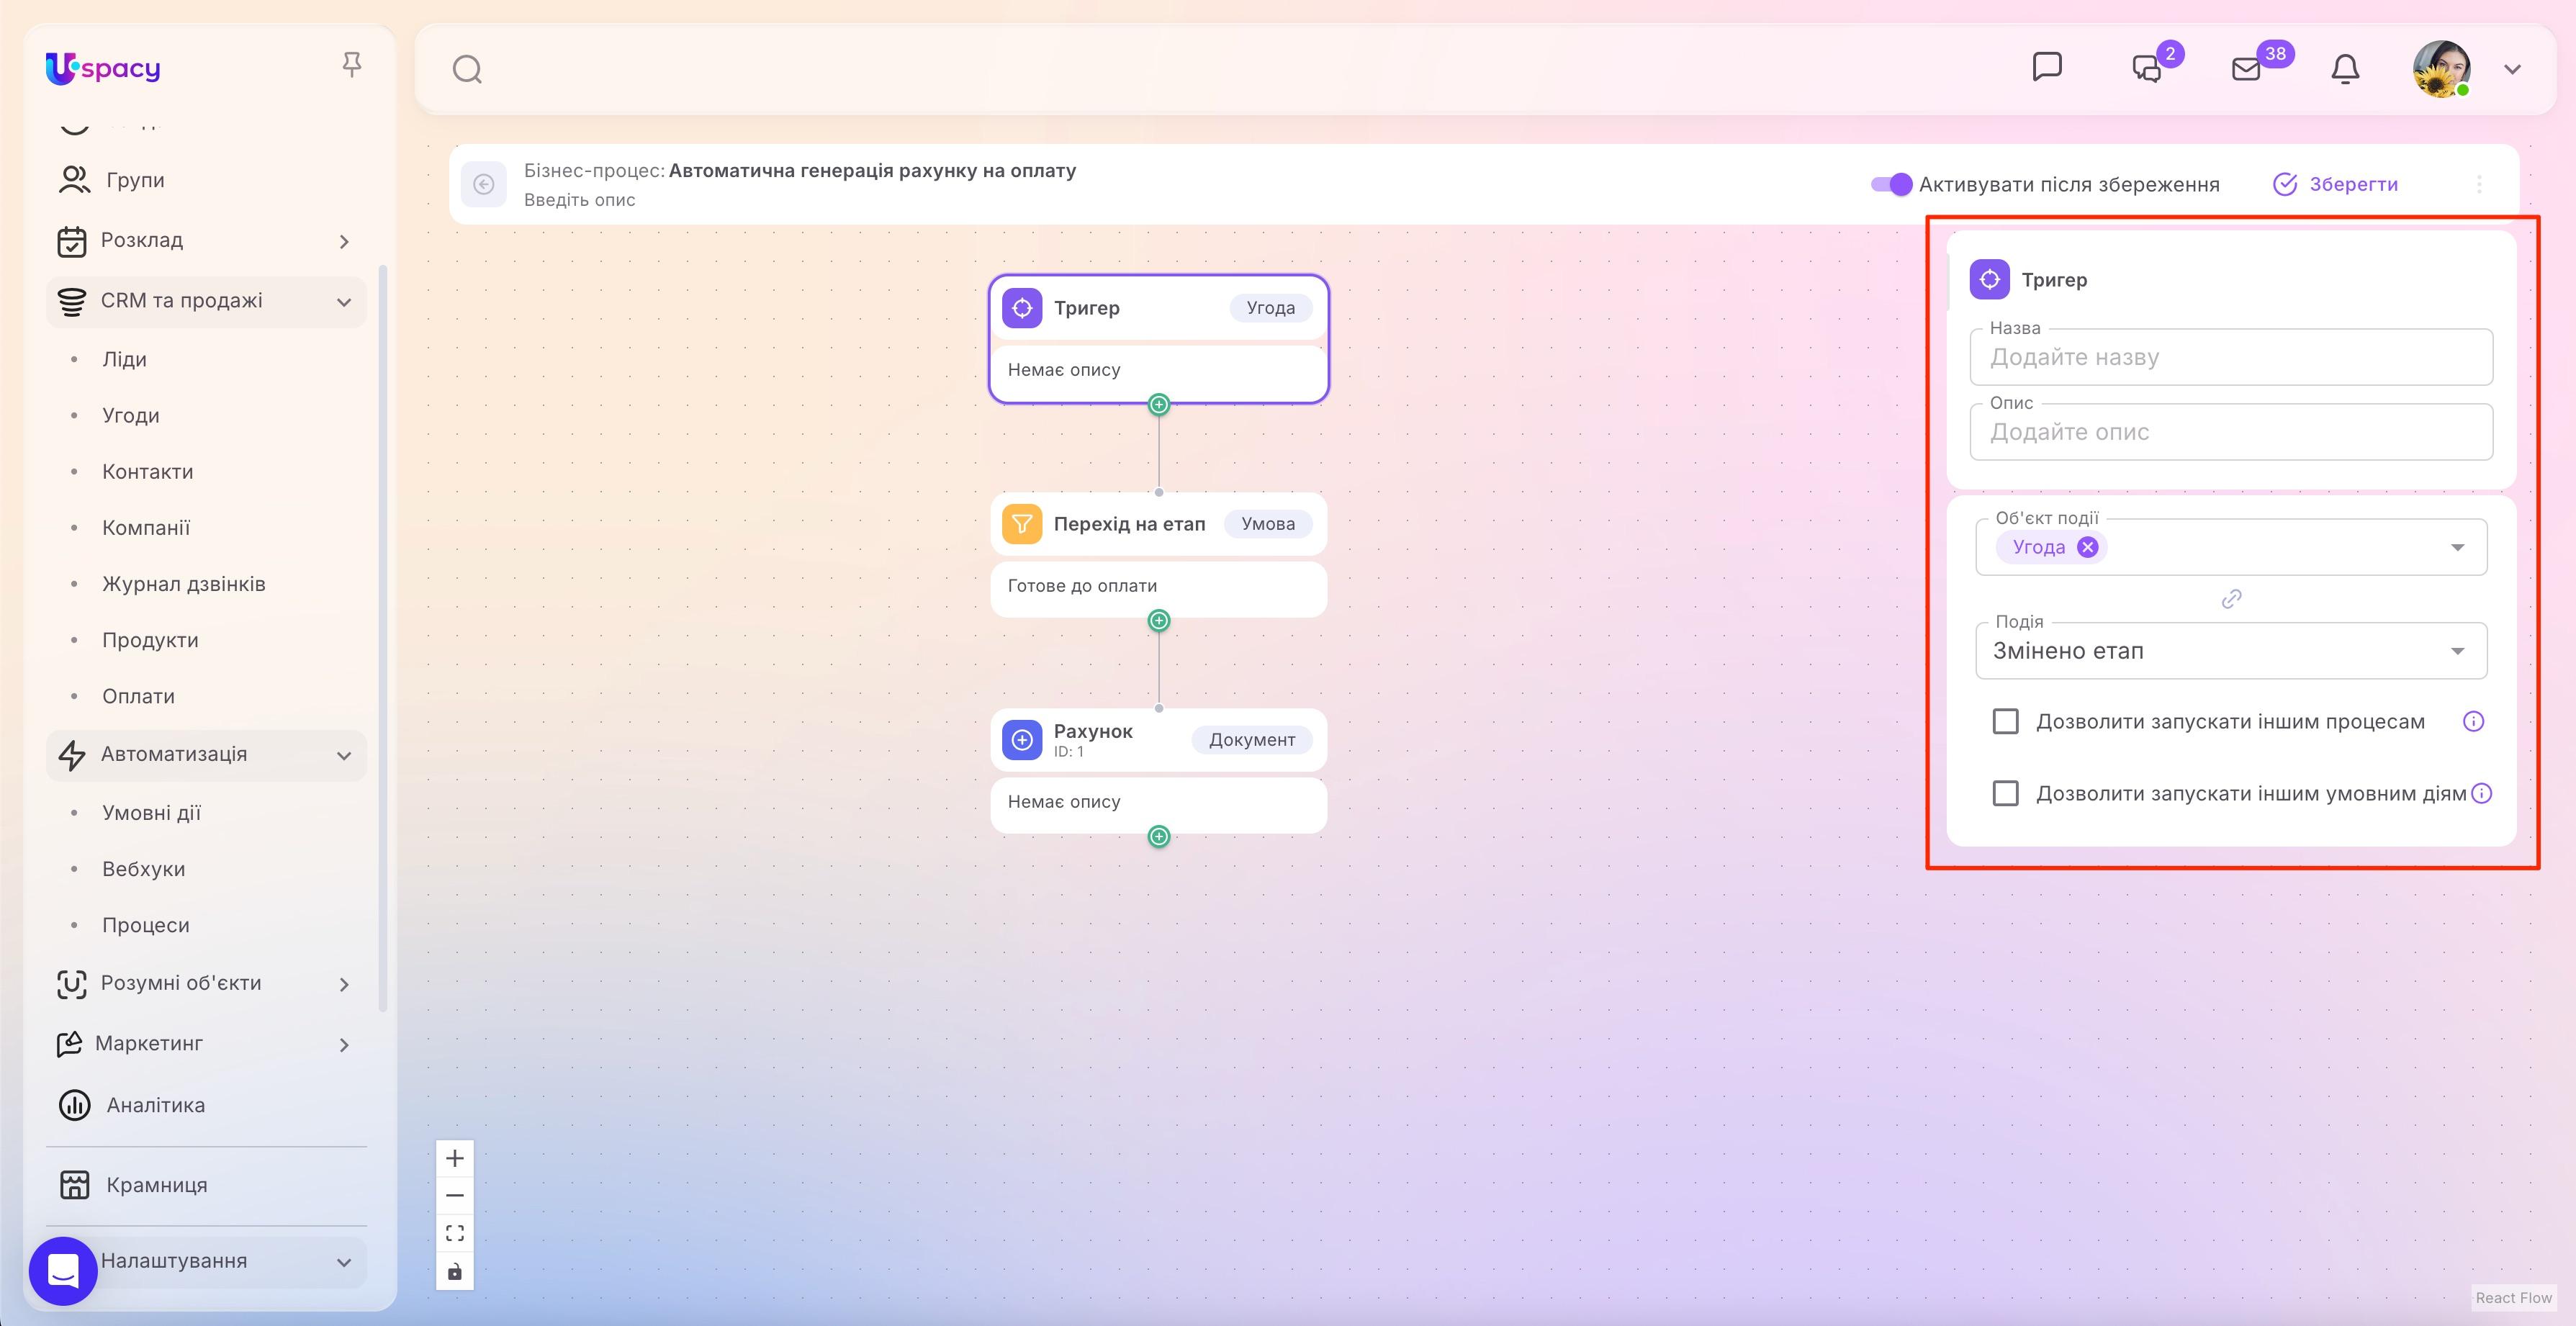This screenshot has width=2576, height=1326.
Task: Check Дозволити запускати іншим процесам
Action: [x=2005, y=721]
